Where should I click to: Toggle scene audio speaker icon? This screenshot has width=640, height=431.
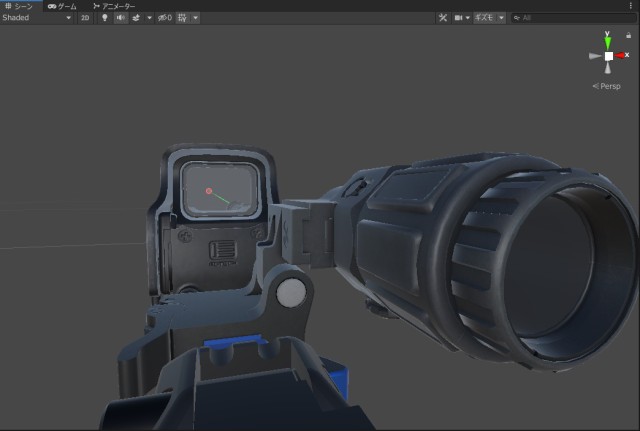120,18
